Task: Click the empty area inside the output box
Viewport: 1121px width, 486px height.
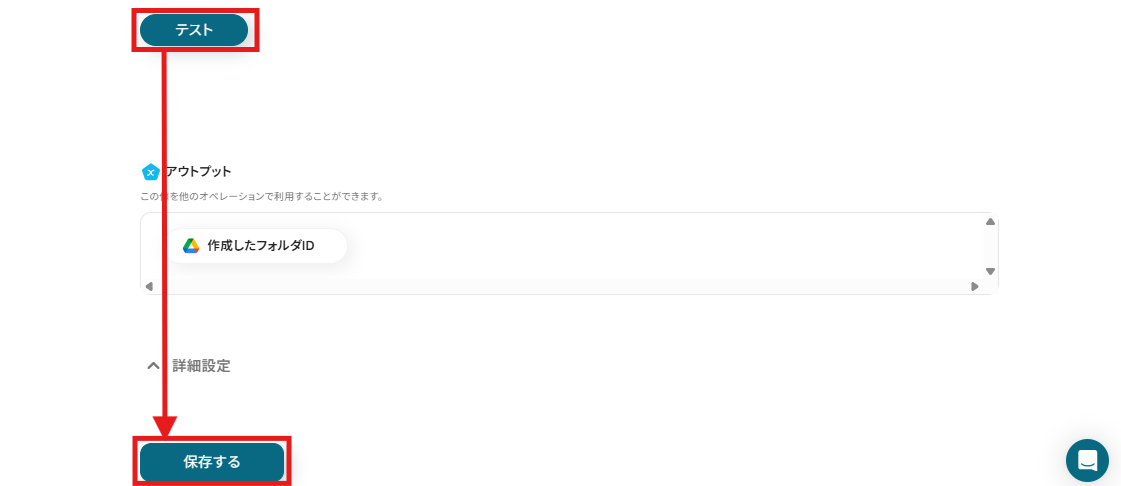Action: pos(643,246)
